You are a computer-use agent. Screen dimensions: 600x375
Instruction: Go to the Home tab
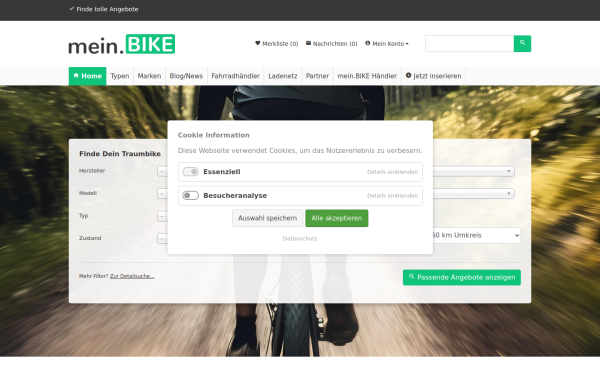click(x=88, y=76)
